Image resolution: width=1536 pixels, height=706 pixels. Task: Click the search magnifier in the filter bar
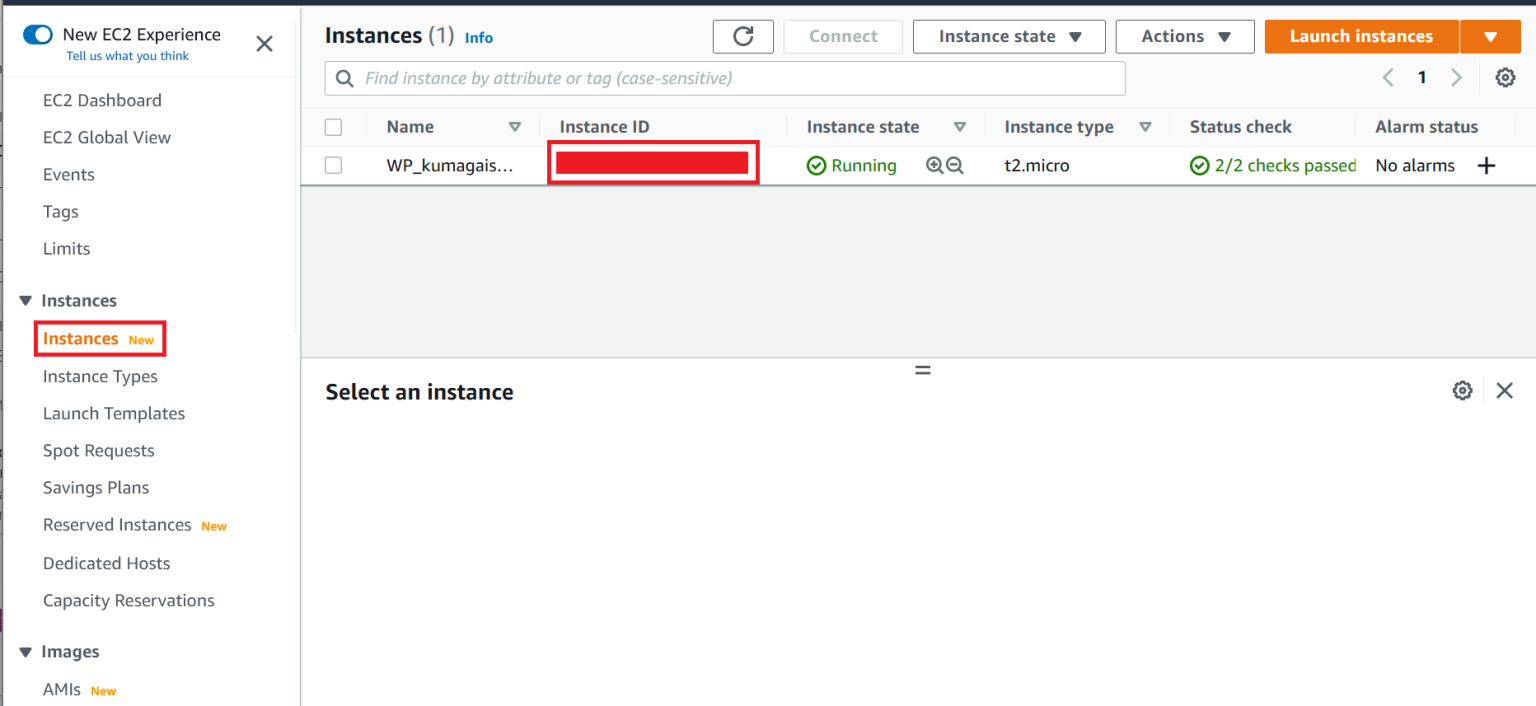(x=343, y=78)
